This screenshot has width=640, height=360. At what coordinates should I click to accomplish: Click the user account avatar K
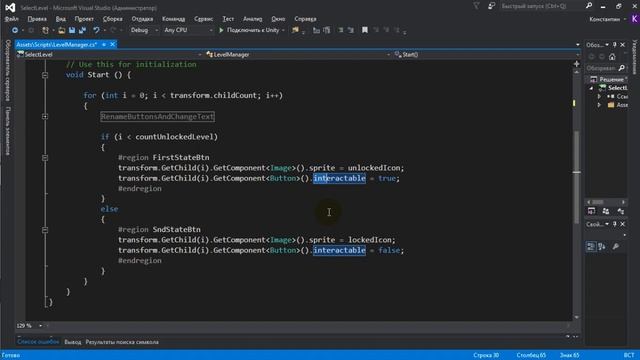pos(635,19)
